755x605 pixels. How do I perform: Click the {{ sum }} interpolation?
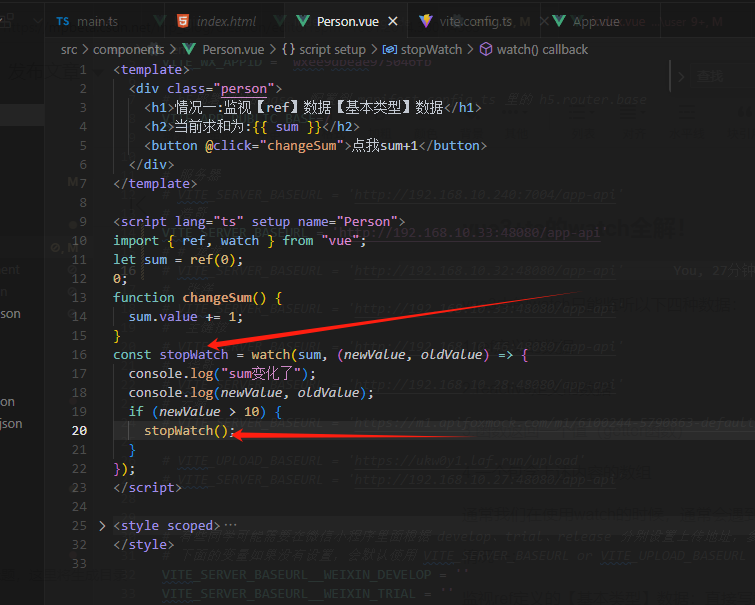click(287, 127)
